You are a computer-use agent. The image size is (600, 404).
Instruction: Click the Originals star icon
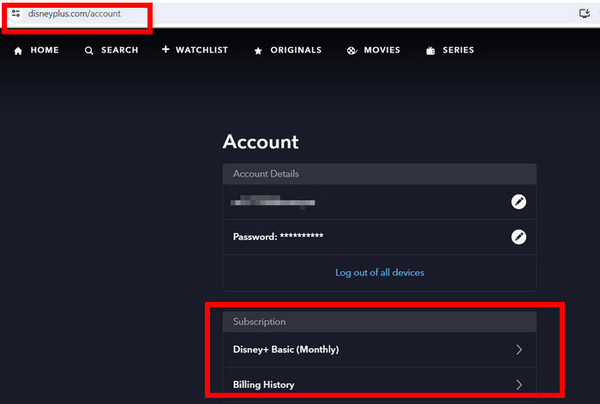(258, 51)
